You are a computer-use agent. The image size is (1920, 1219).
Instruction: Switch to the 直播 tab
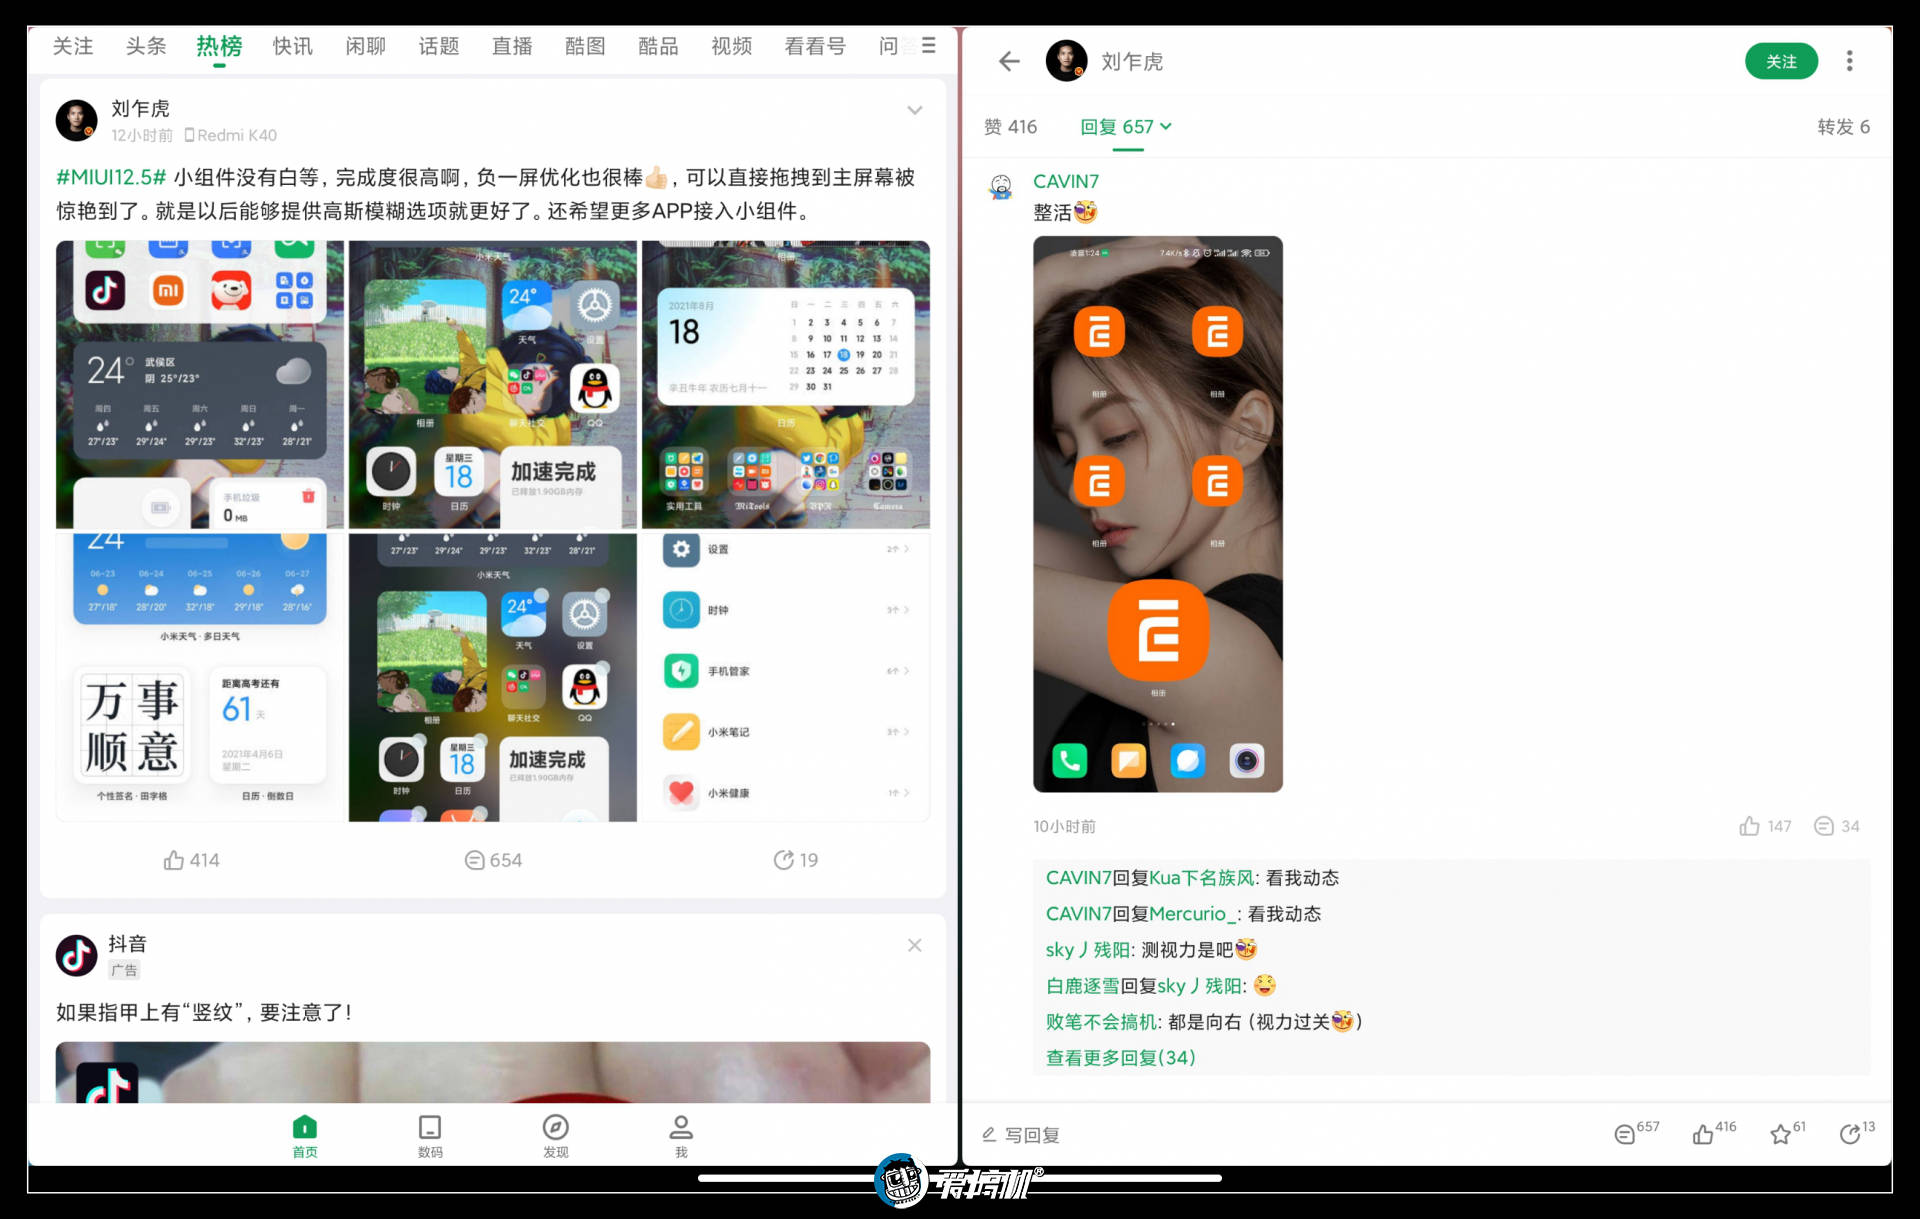pyautogui.click(x=512, y=46)
